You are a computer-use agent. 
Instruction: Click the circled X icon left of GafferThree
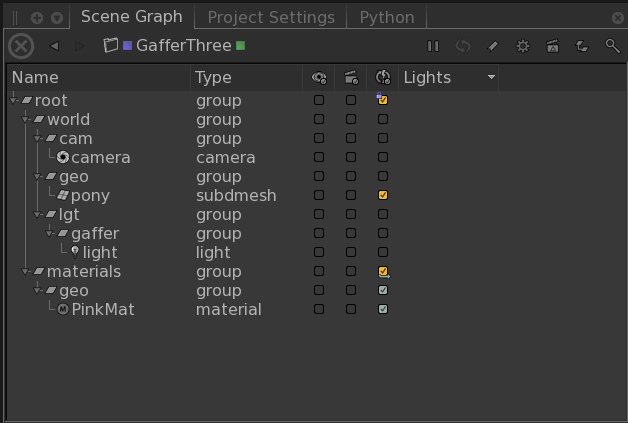pos(21,46)
